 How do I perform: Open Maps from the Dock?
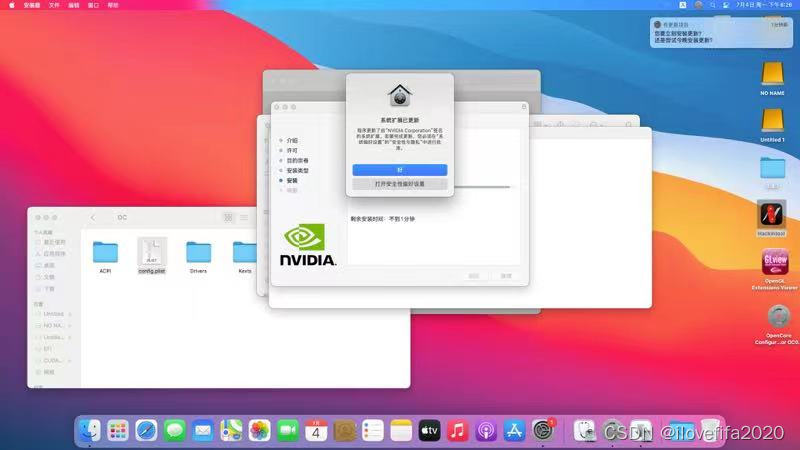(231, 431)
